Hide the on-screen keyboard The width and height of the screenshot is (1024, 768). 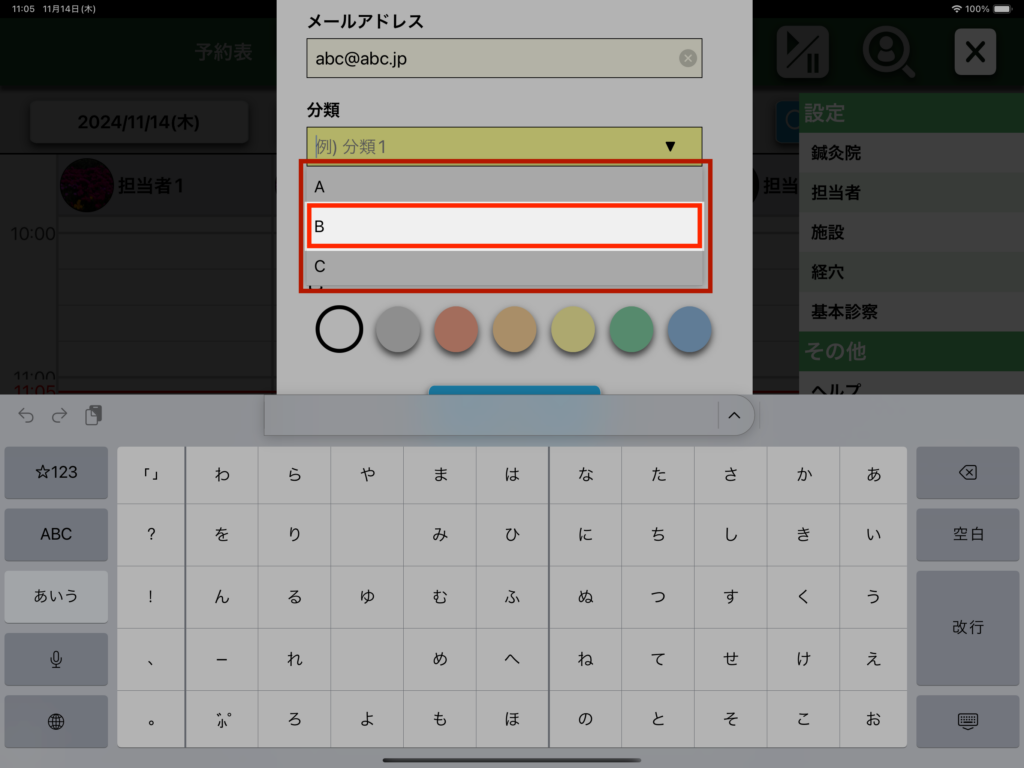[967, 718]
